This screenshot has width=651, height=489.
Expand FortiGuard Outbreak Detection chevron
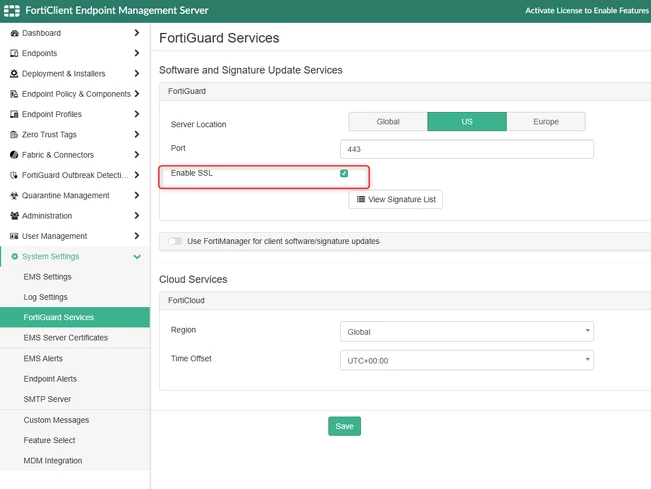pyautogui.click(x=137, y=175)
